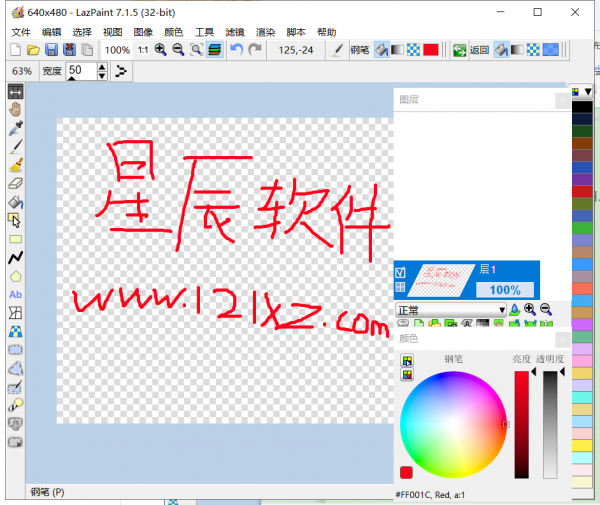Viewport: 600px width, 505px height.
Task: Adjust the opacity grayscale slider
Action: click(x=550, y=424)
